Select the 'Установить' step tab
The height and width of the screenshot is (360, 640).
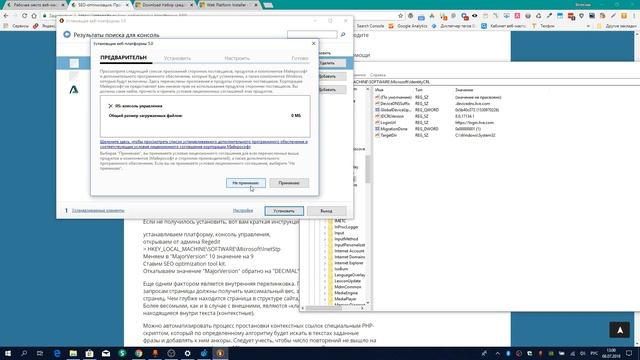click(177, 58)
